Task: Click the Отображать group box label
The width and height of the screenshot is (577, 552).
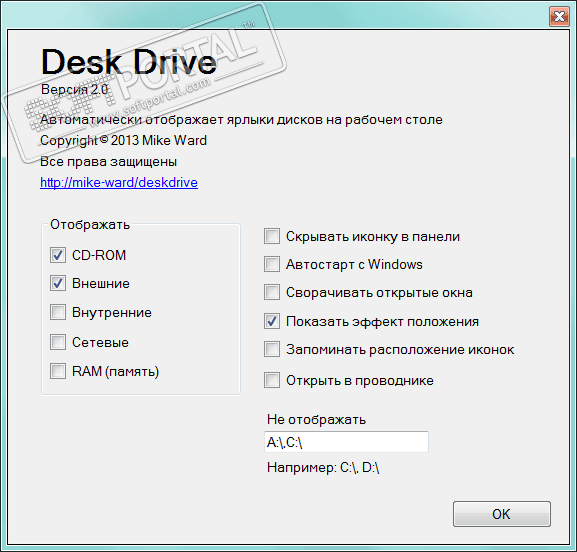Action: 90,224
